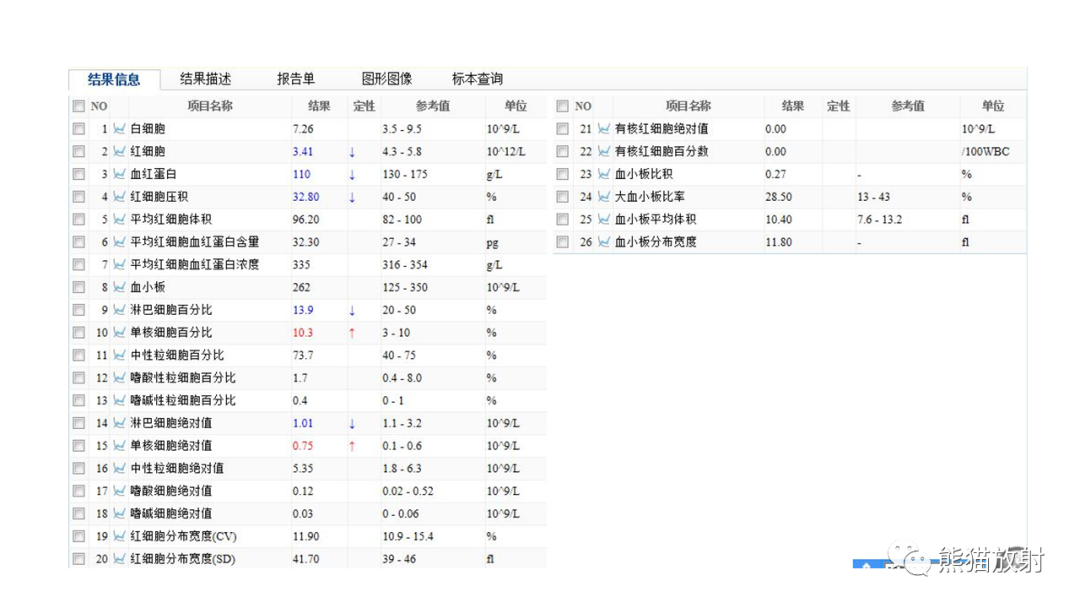This screenshot has width=1080, height=608.
Task: Select result value 110 for 血红蛋白
Action: pos(302,174)
